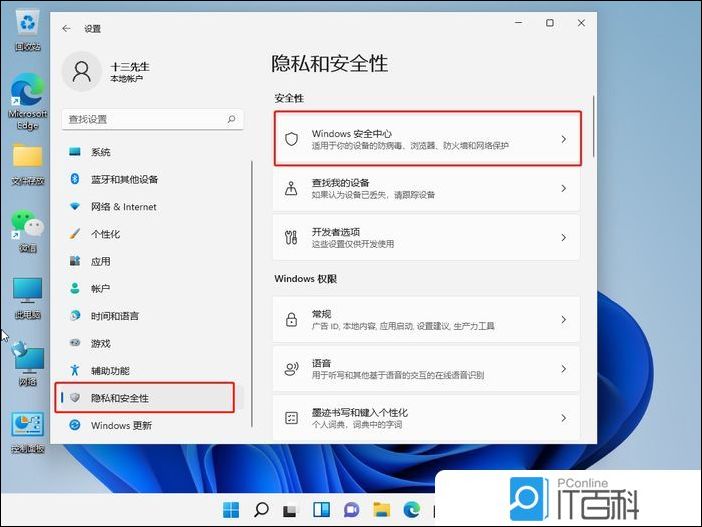The height and width of the screenshot is (527, 702).
Task: Click the person icon beside 帐户
Action: click(75, 288)
